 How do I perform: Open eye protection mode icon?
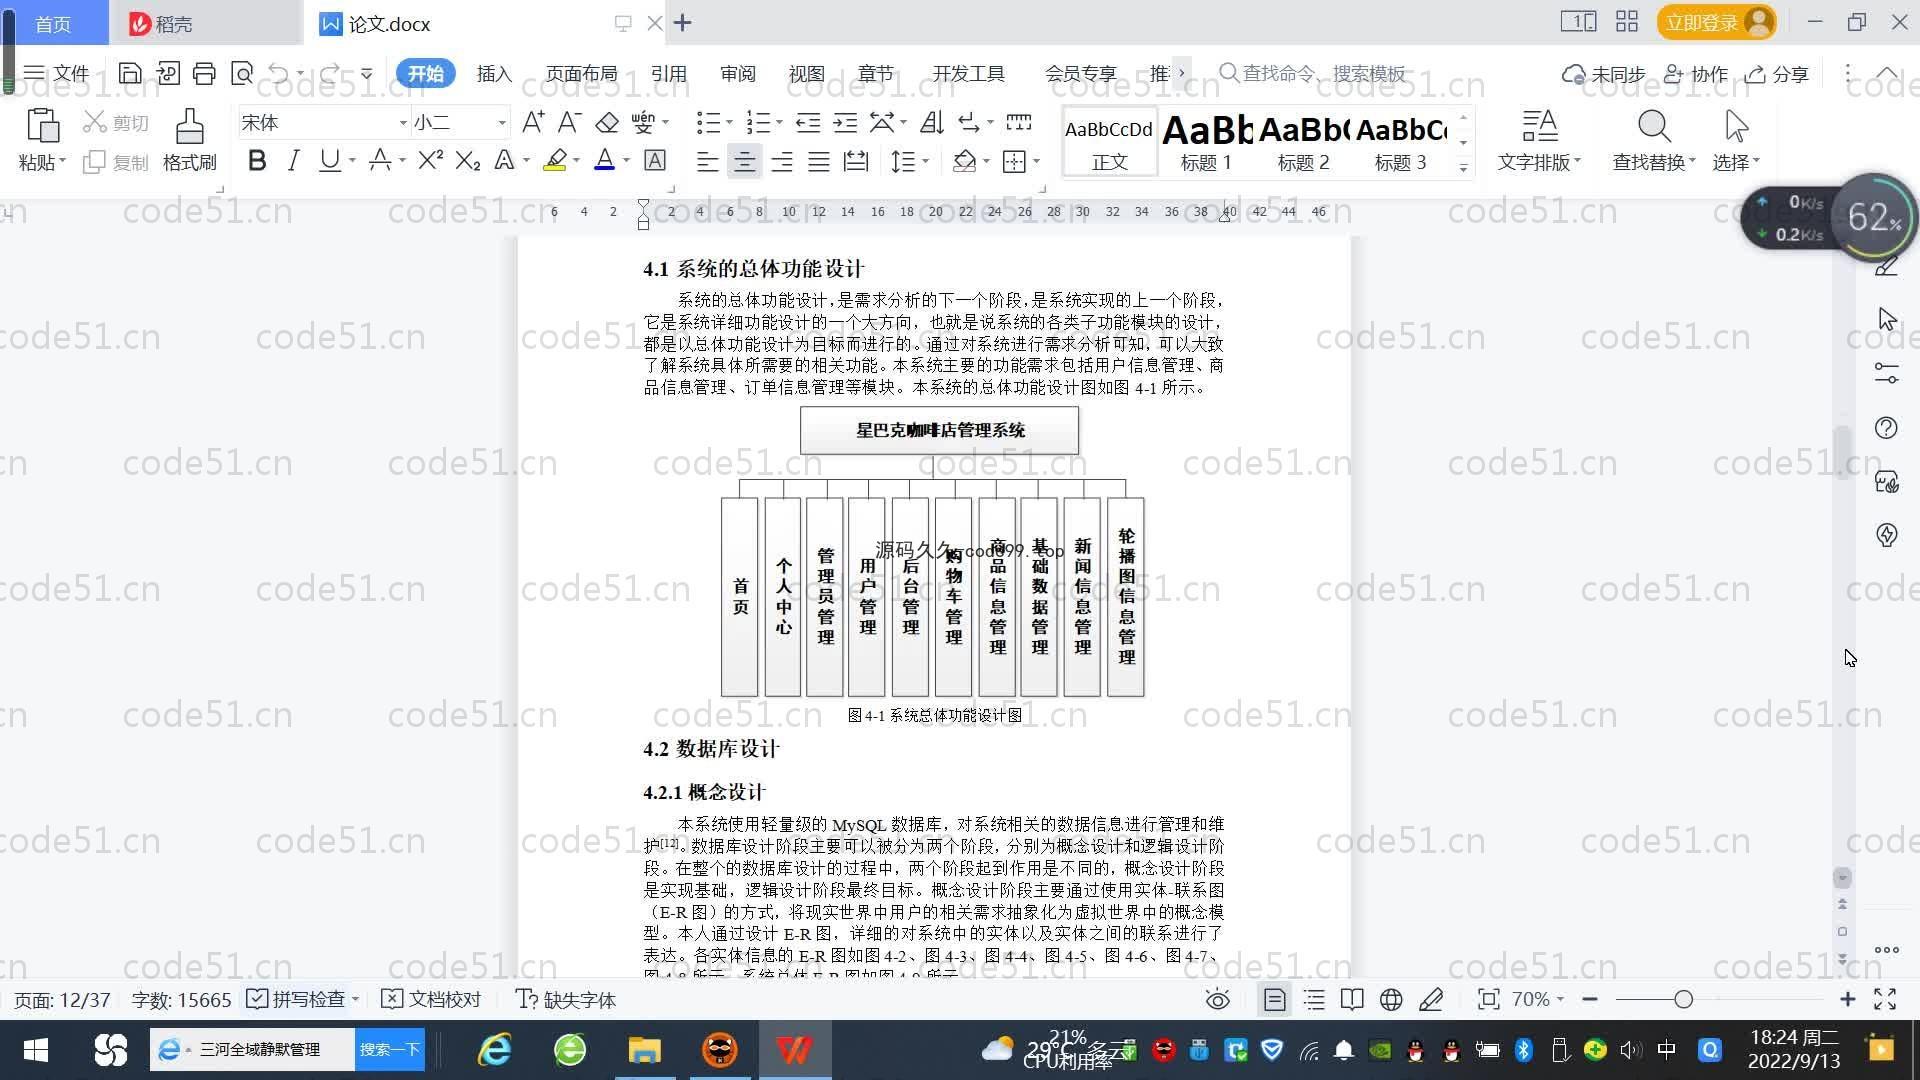[x=1217, y=999]
